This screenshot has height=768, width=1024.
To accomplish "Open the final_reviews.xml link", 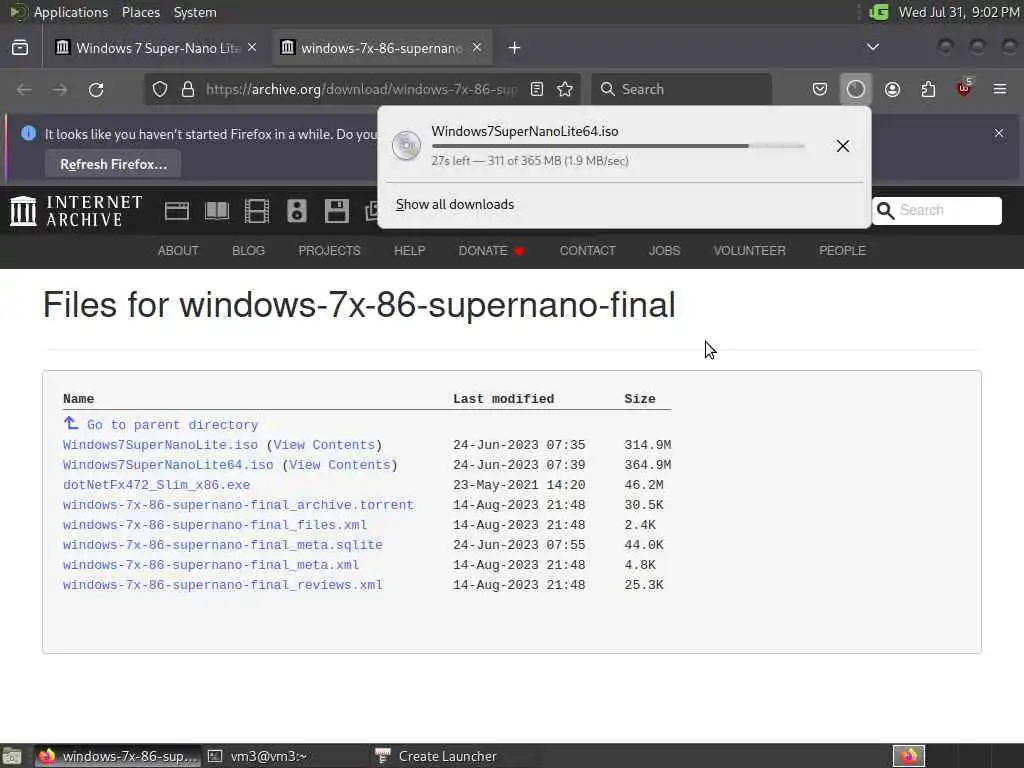I will click(223, 585).
